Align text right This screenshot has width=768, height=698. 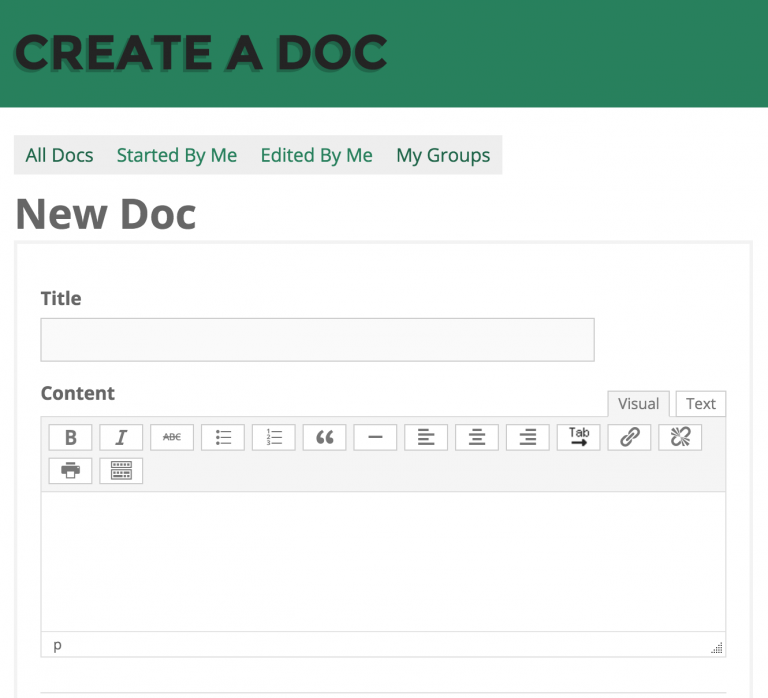tap(528, 437)
